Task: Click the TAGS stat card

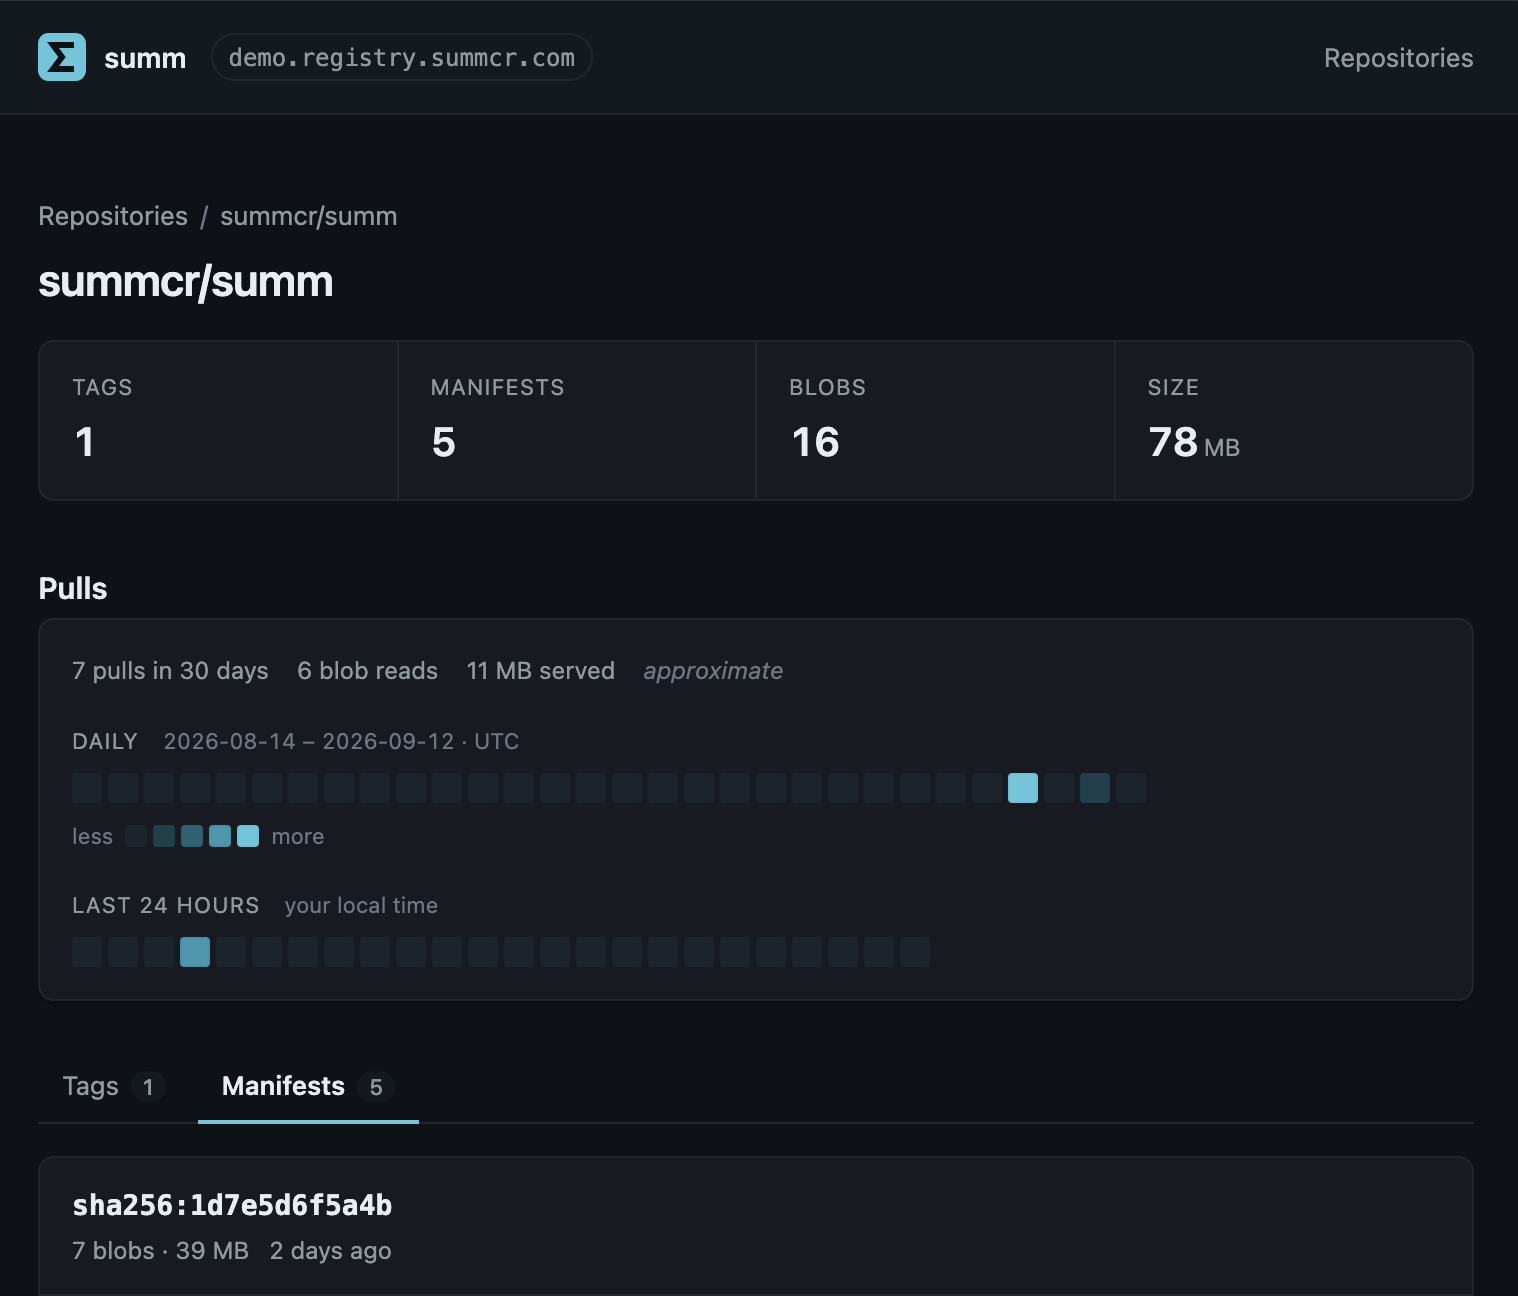Action: coord(218,420)
